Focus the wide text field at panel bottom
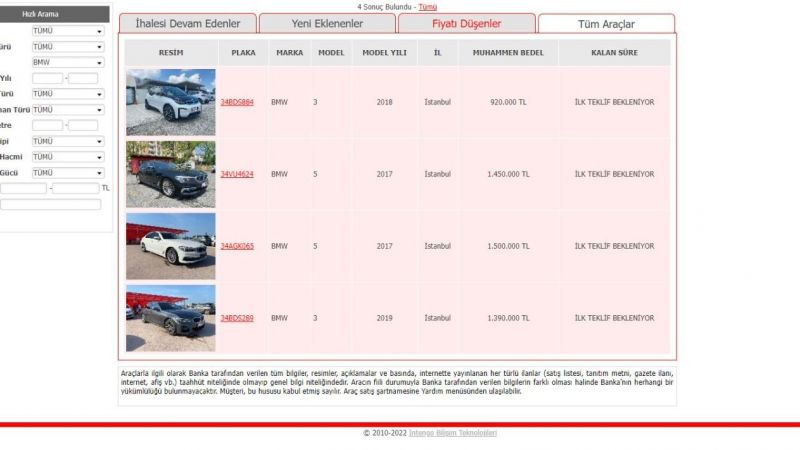Screen dimensions: 800x450 [51, 205]
